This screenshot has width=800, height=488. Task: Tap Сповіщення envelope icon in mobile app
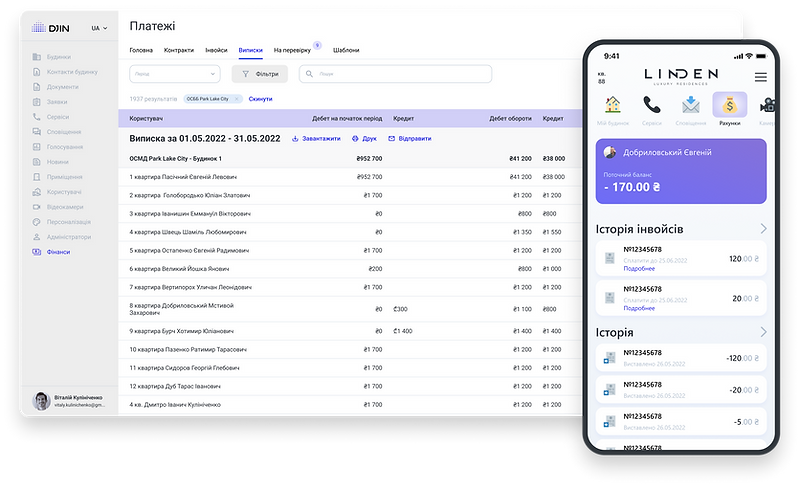click(691, 105)
